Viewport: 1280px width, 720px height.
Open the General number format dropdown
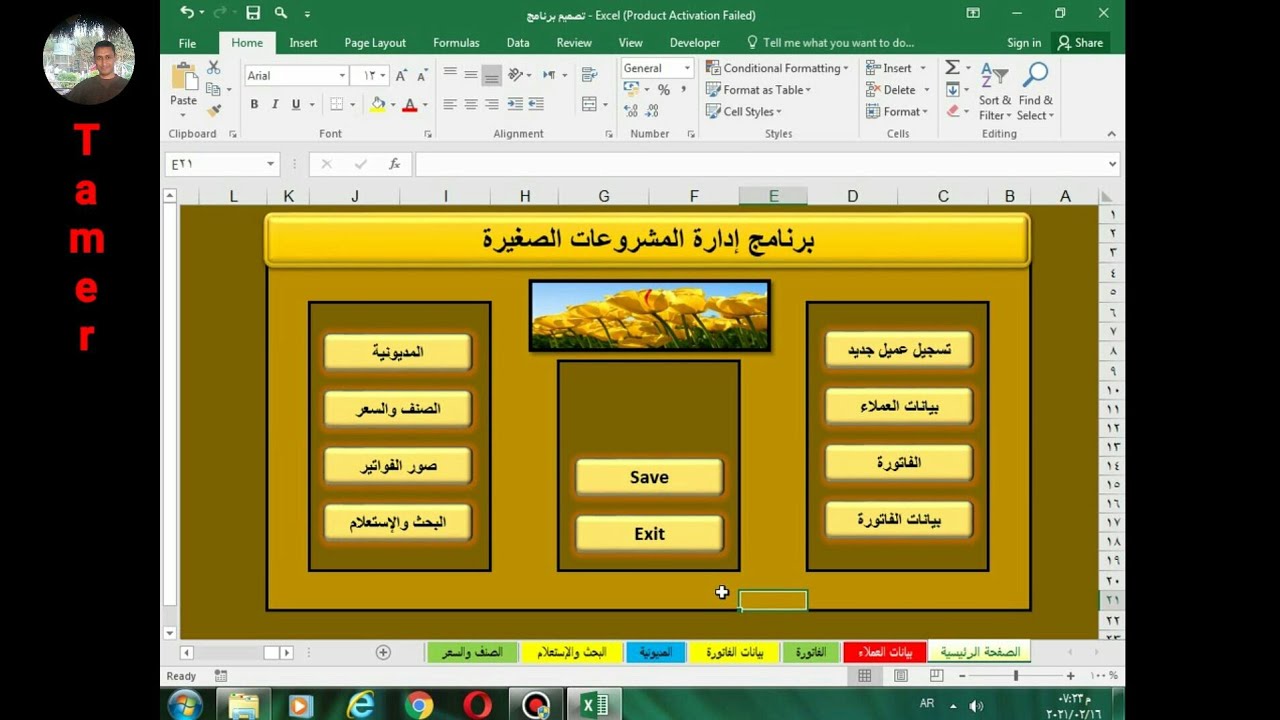[687, 68]
